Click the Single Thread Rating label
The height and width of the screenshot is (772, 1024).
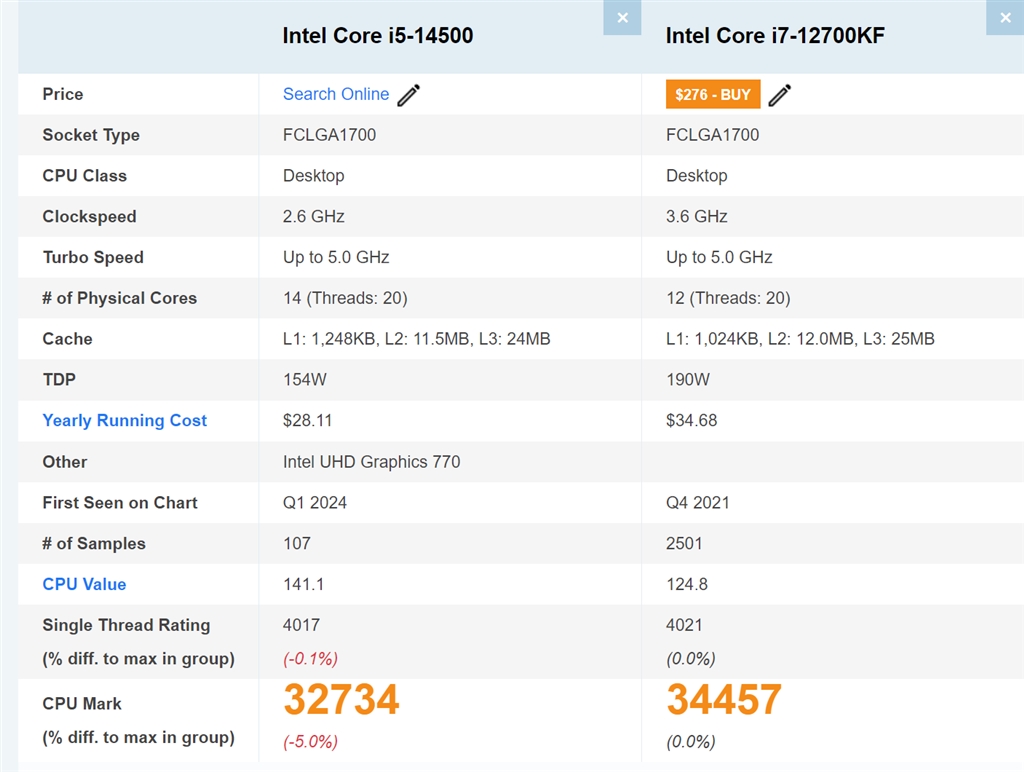click(x=126, y=625)
